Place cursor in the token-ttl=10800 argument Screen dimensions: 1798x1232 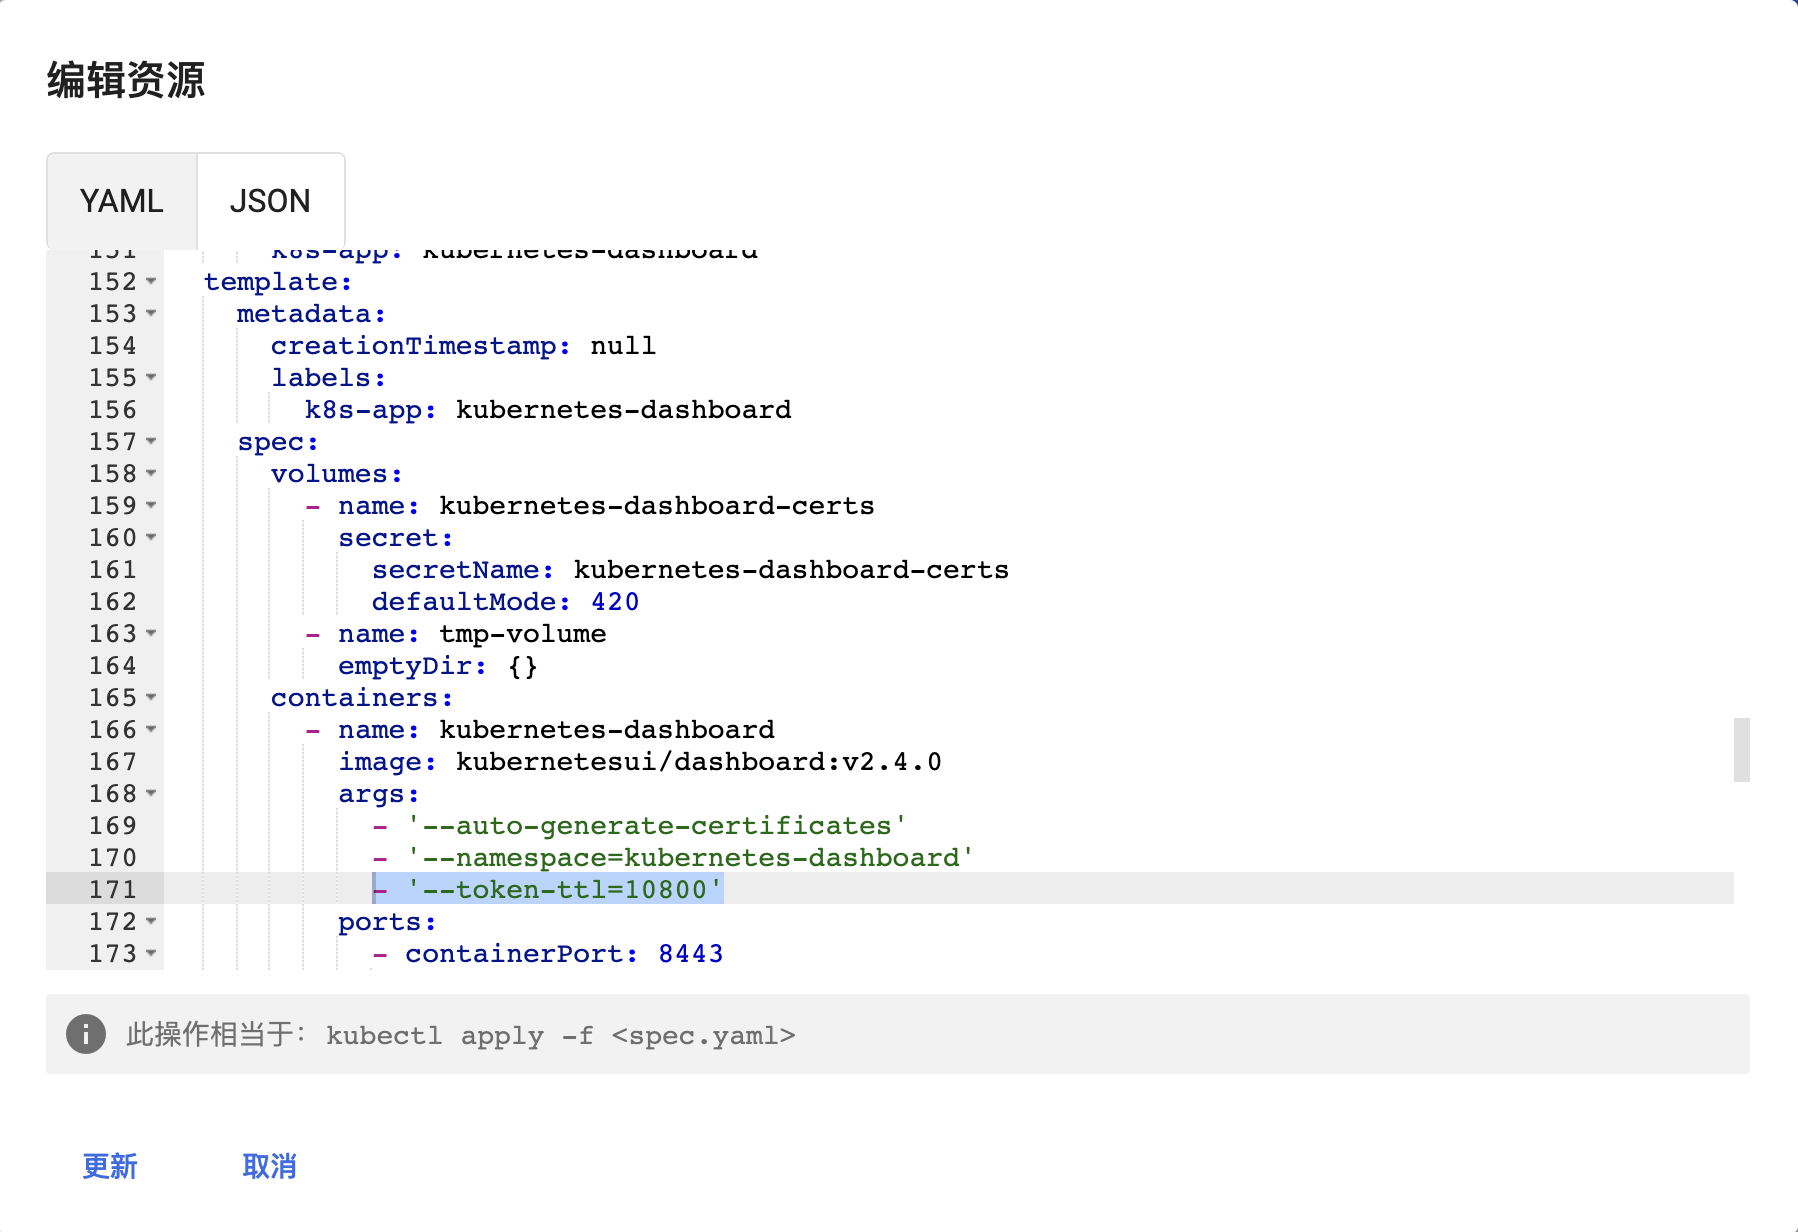pyautogui.click(x=565, y=889)
